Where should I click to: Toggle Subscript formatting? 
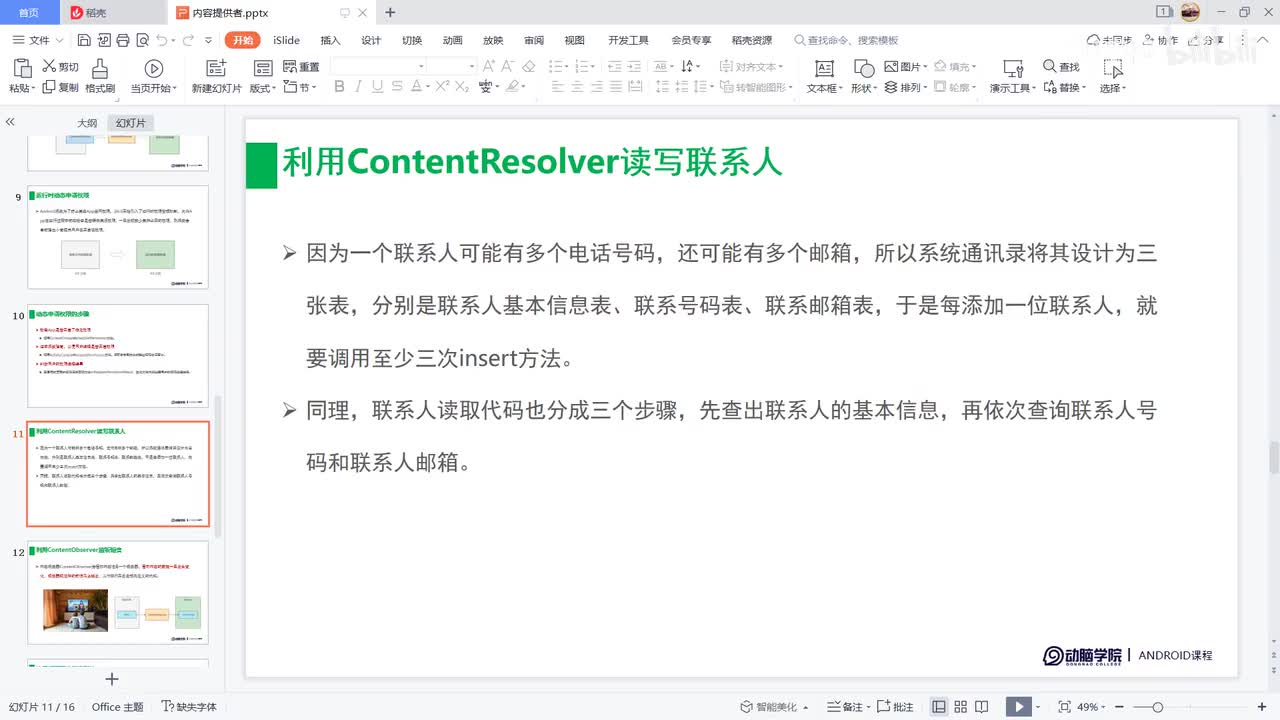tap(462, 87)
